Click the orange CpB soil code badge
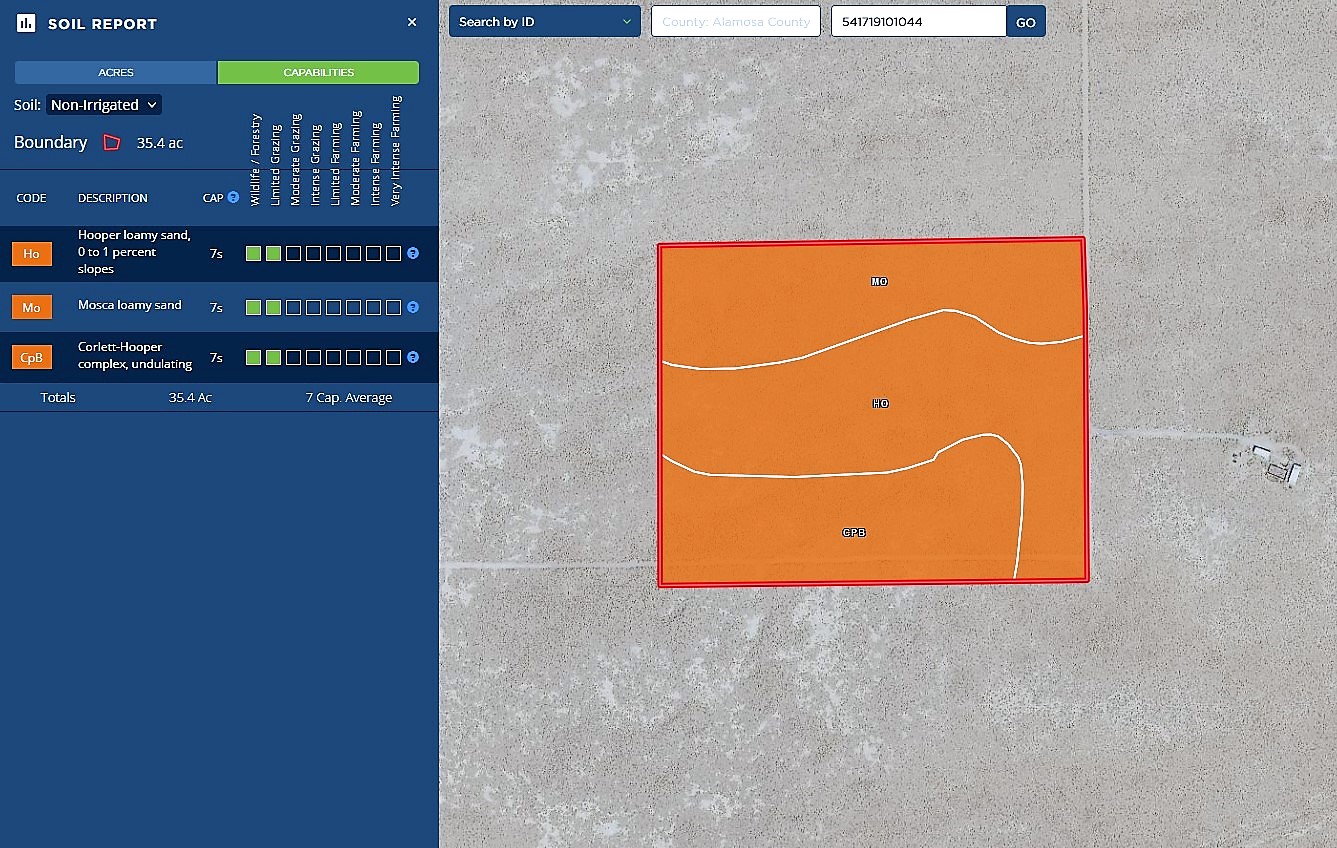 (31, 357)
